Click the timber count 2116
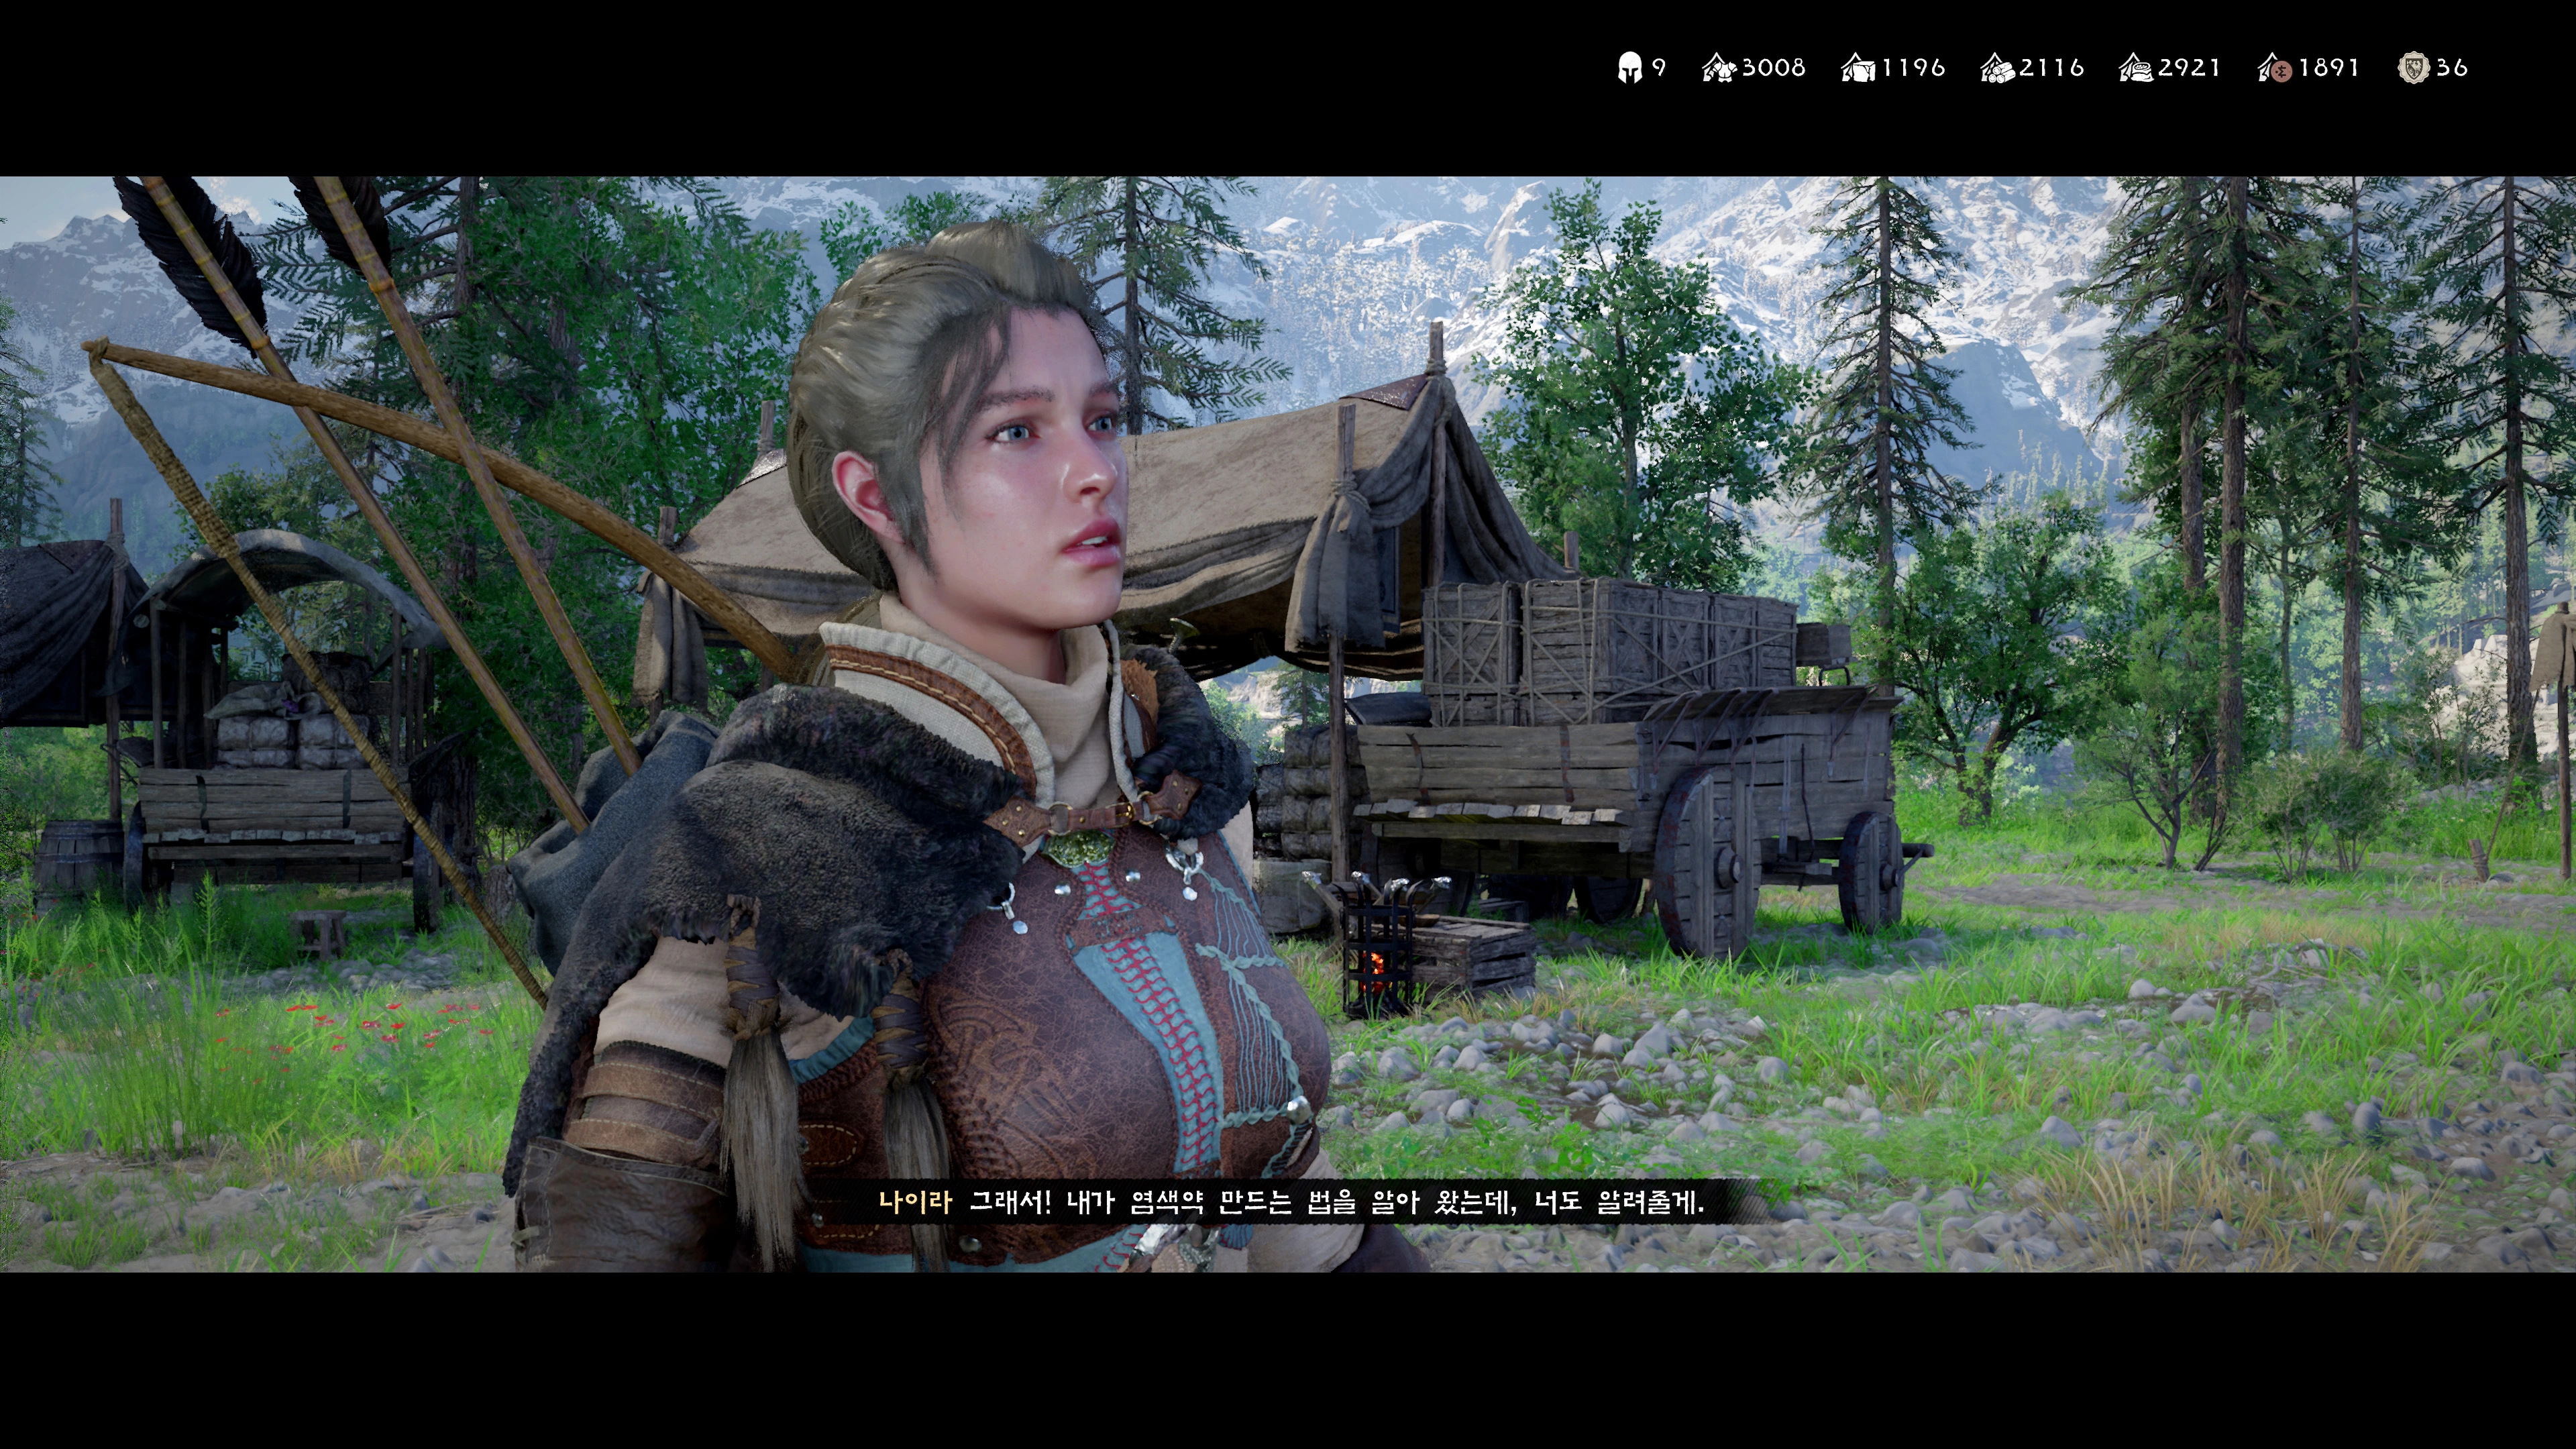 [2051, 68]
